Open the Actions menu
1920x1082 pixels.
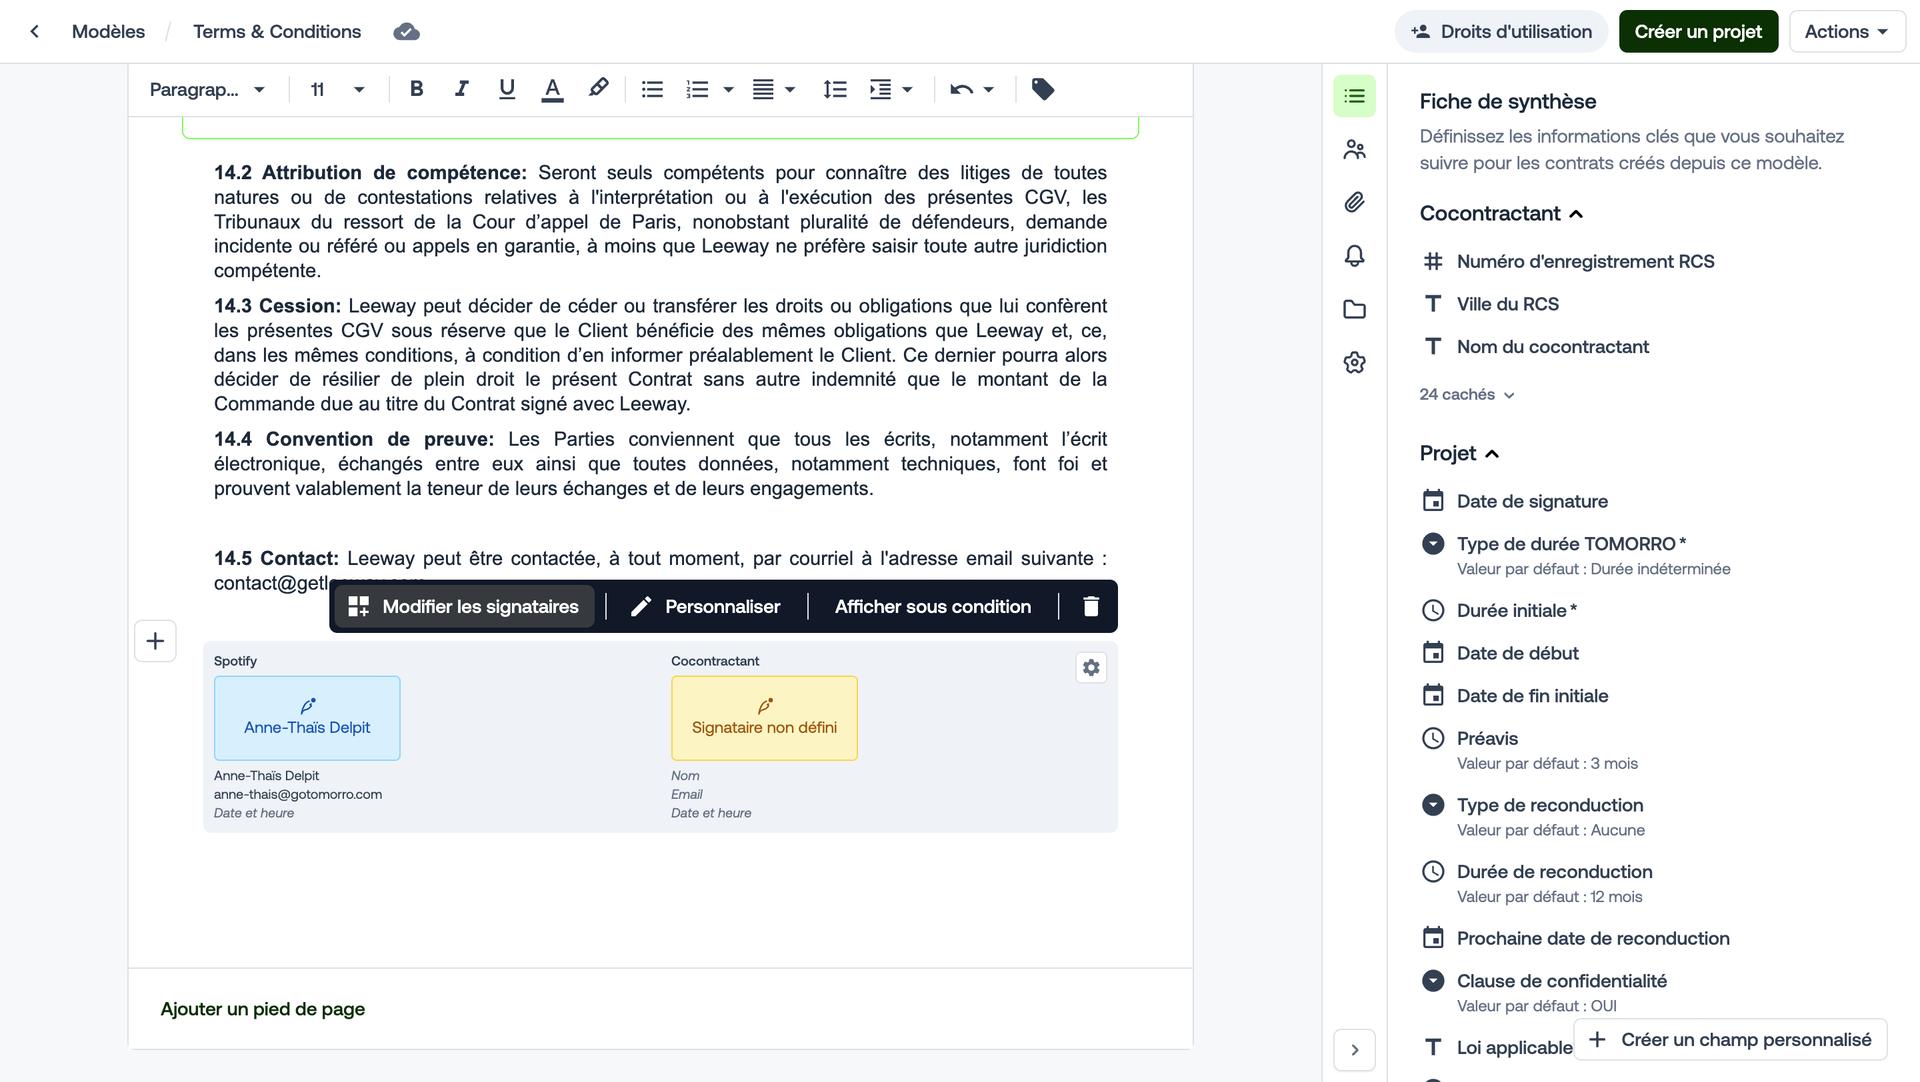tap(1846, 32)
